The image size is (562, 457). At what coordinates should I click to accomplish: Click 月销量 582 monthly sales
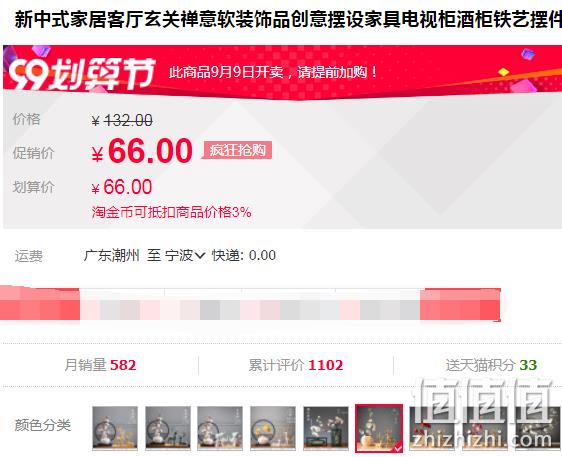coord(100,365)
